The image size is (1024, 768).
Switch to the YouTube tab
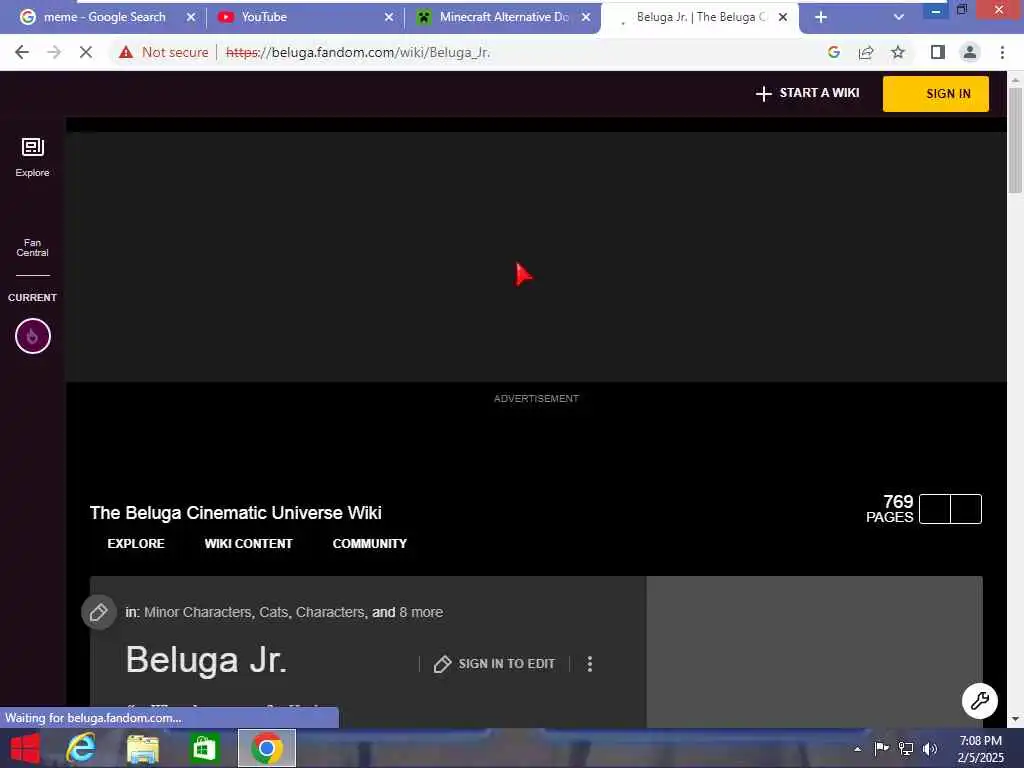point(264,17)
